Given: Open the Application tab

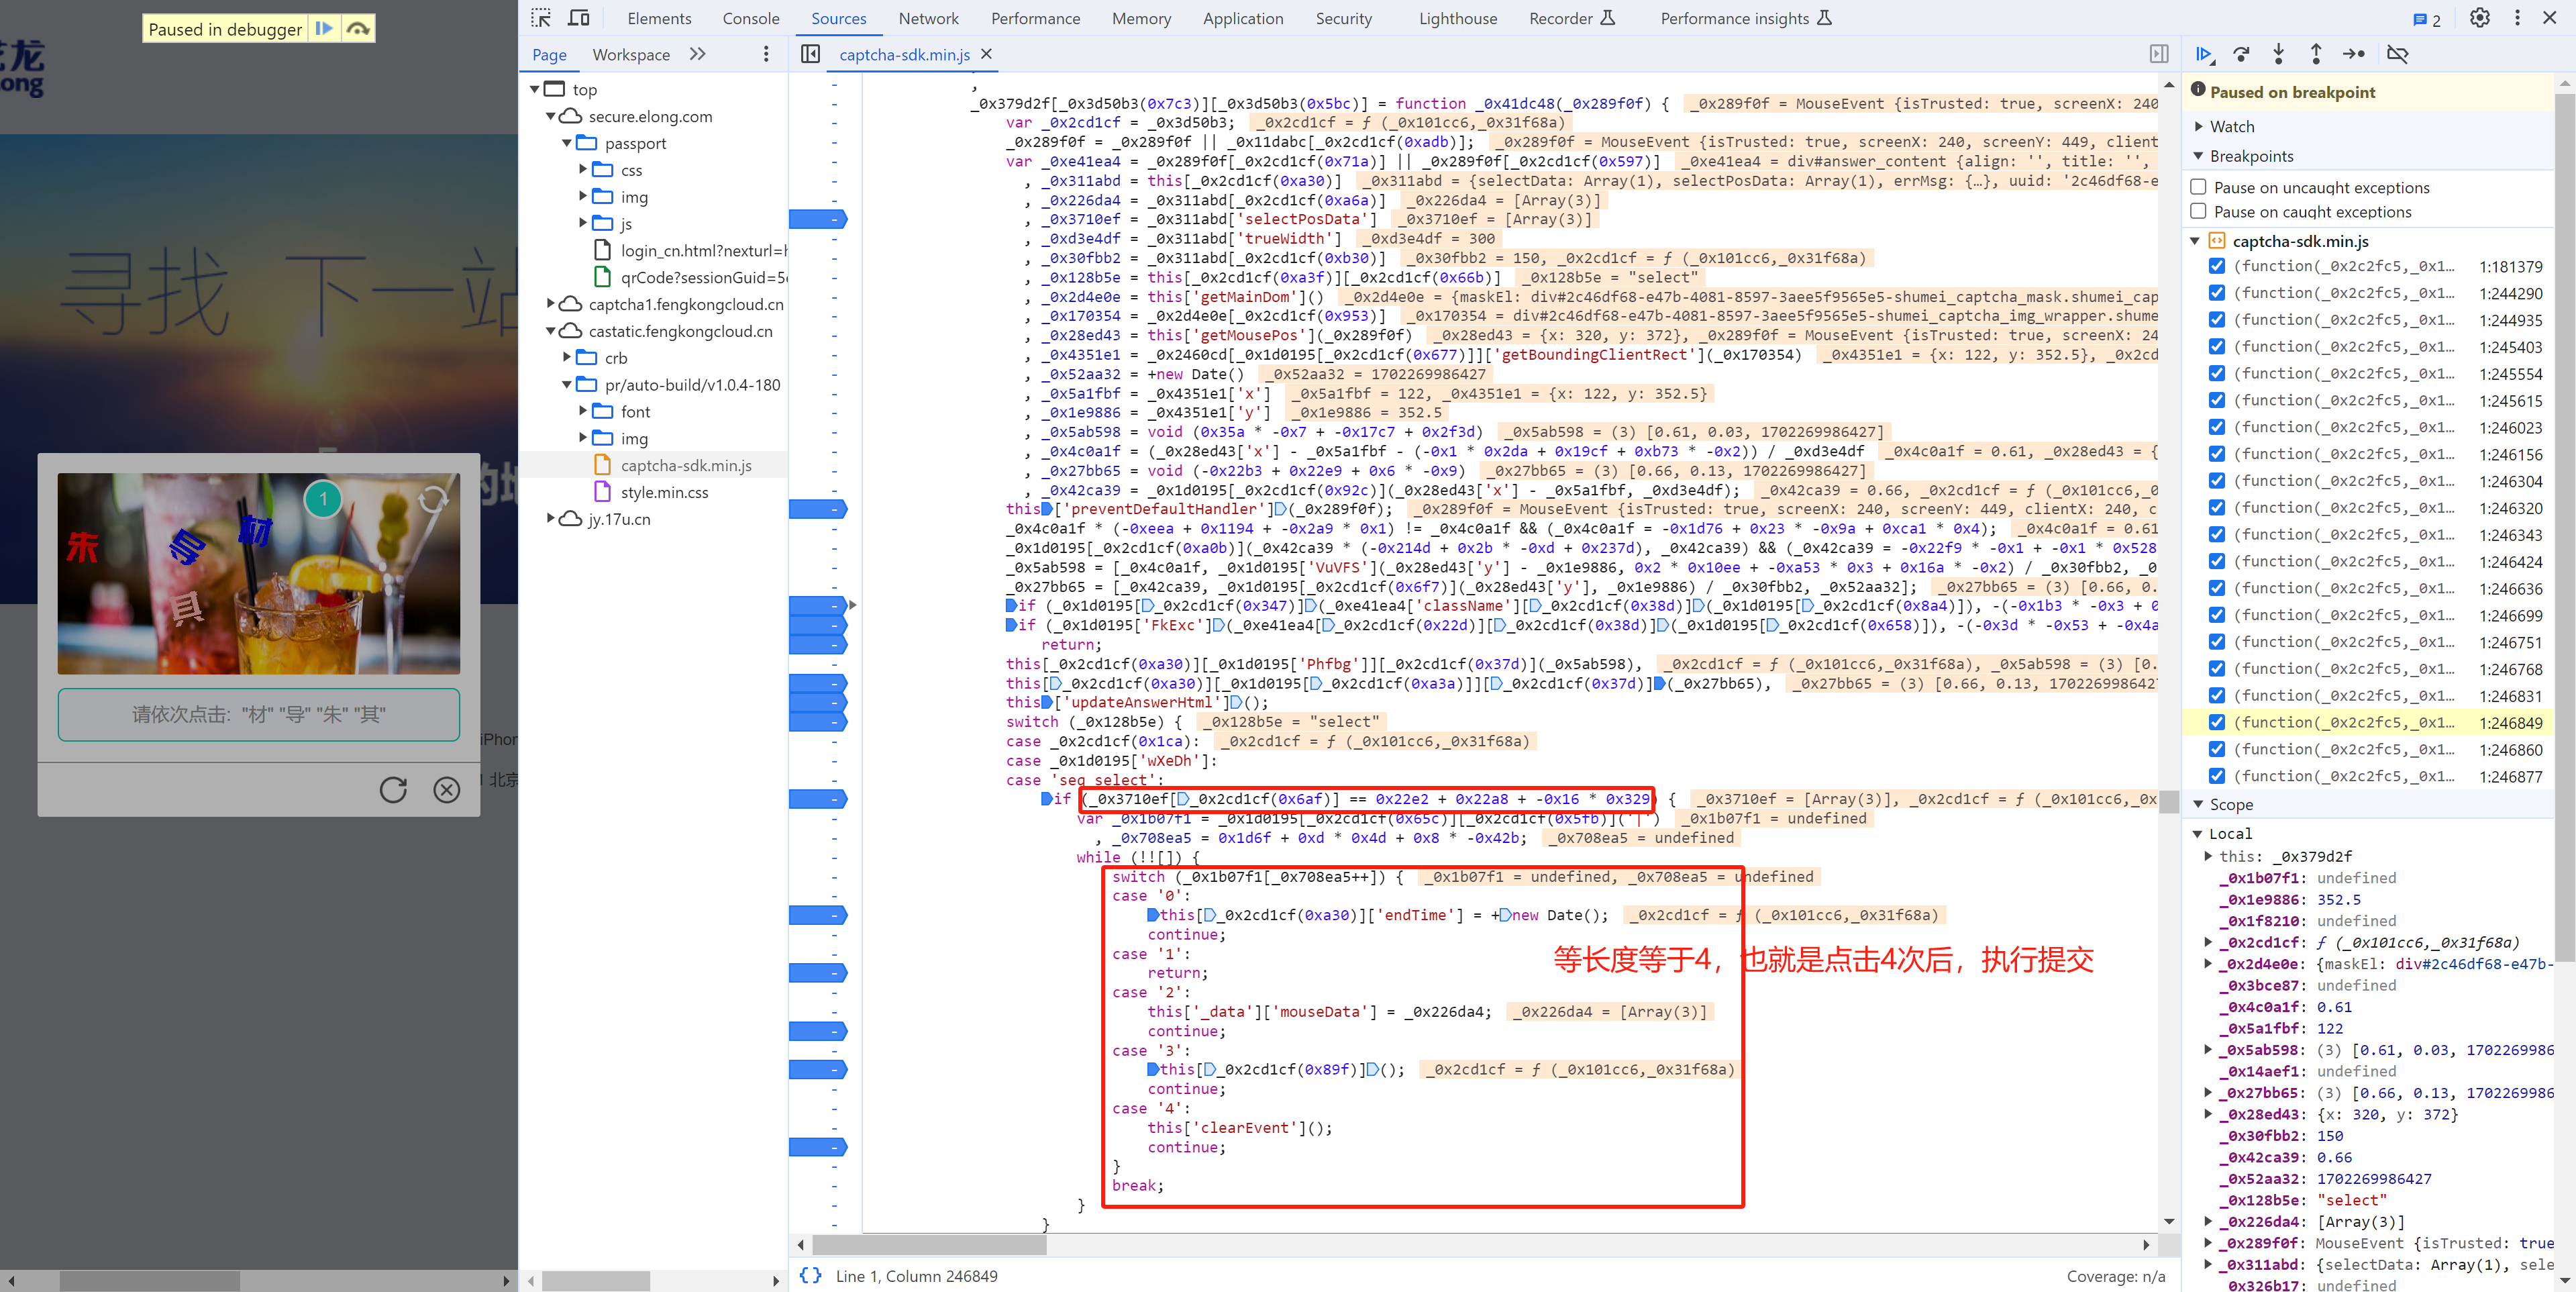Looking at the screenshot, I should pyautogui.click(x=1242, y=18).
